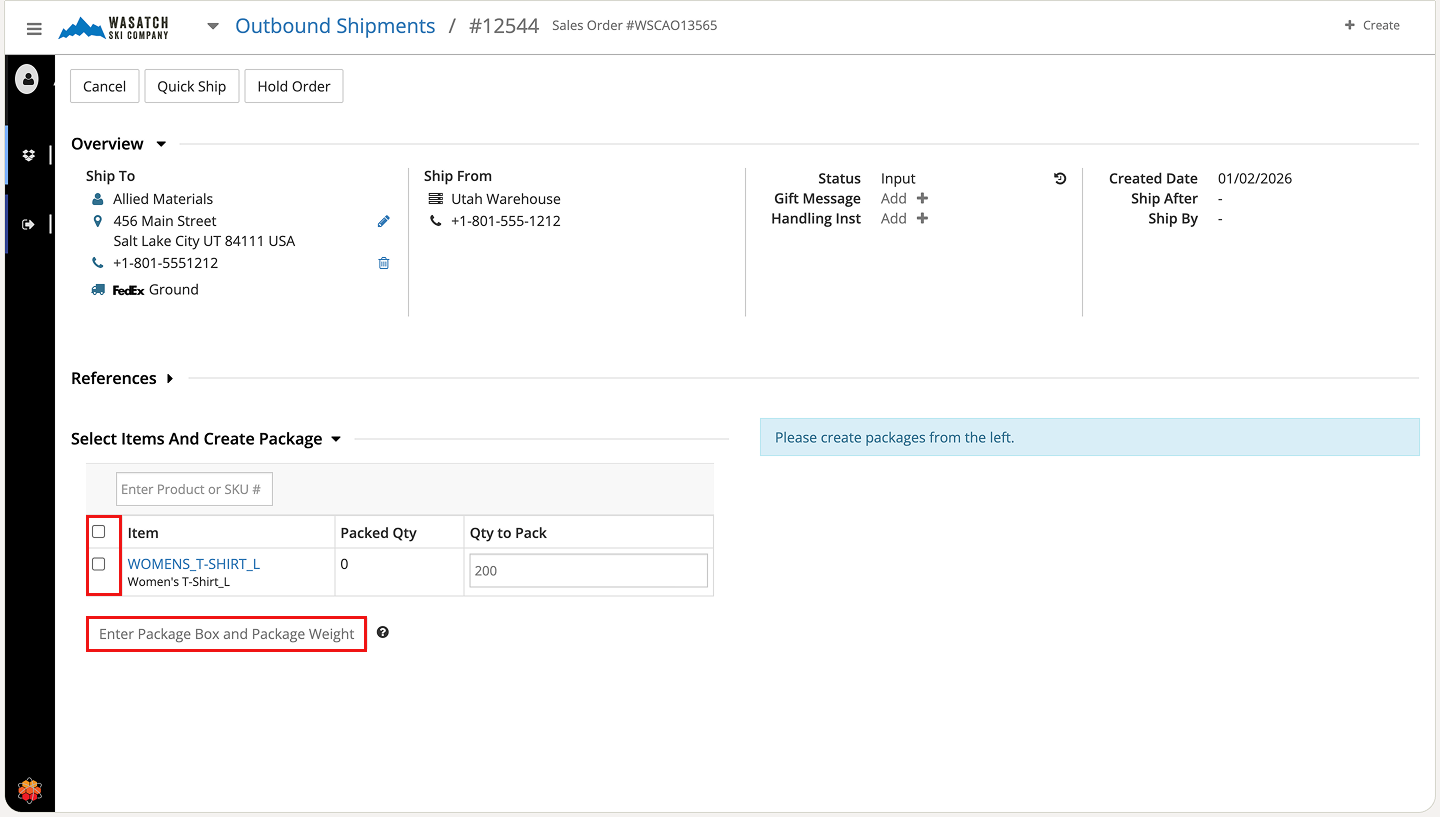Collapse the Overview section
Image resolution: width=1440 pixels, height=817 pixels.
tap(161, 145)
